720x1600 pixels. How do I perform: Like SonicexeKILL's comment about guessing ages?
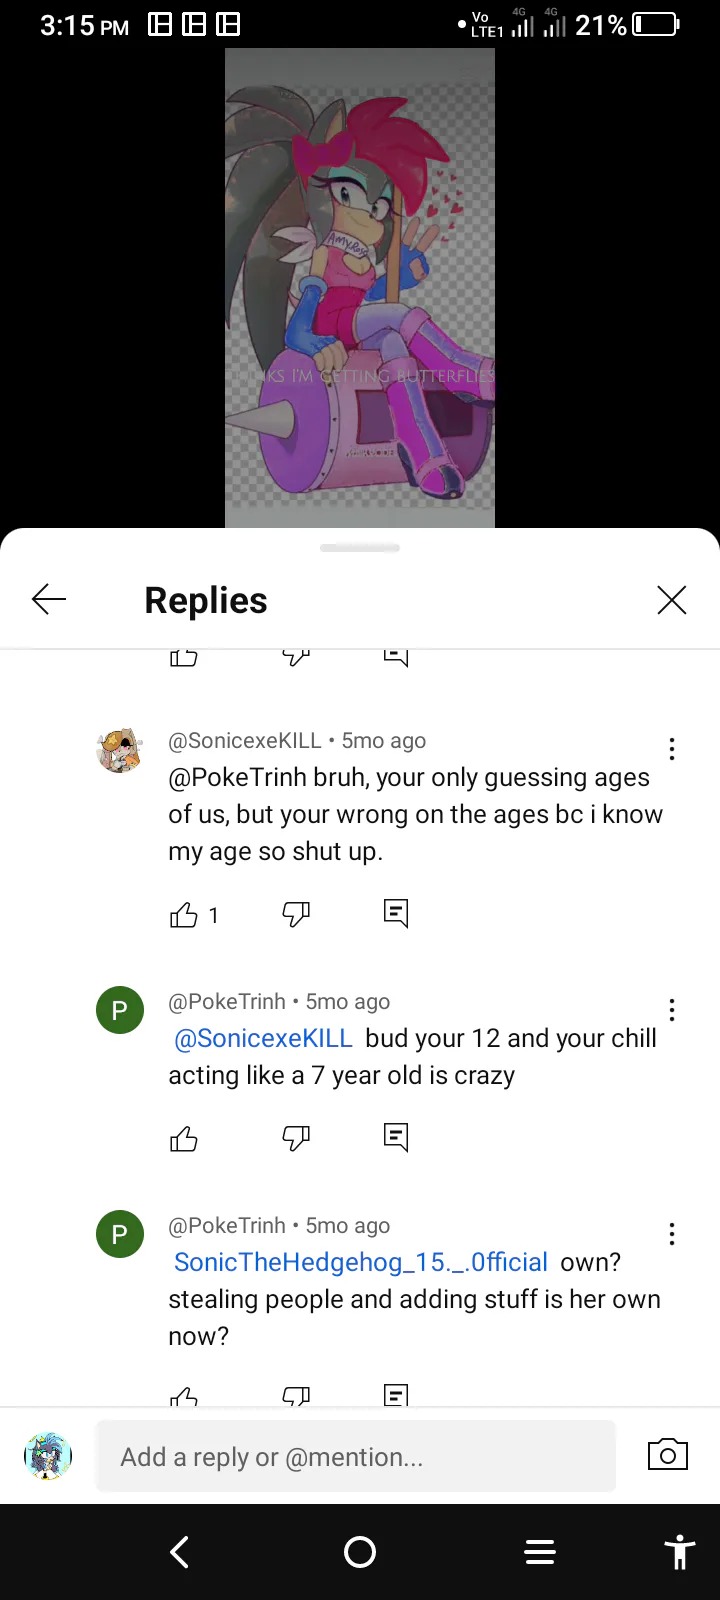[x=184, y=915]
